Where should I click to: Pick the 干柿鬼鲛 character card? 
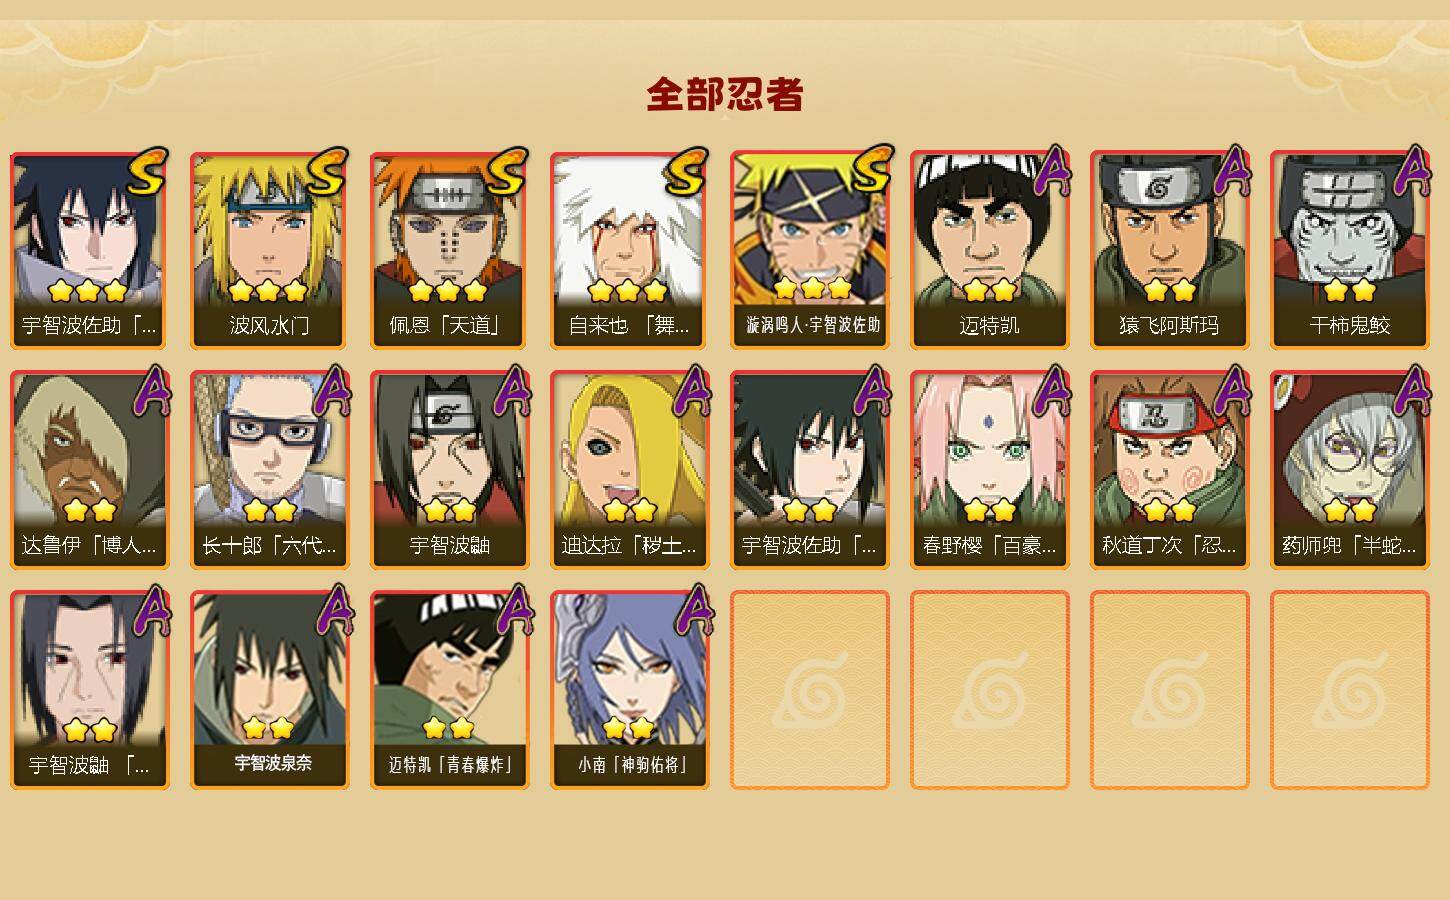point(1349,250)
